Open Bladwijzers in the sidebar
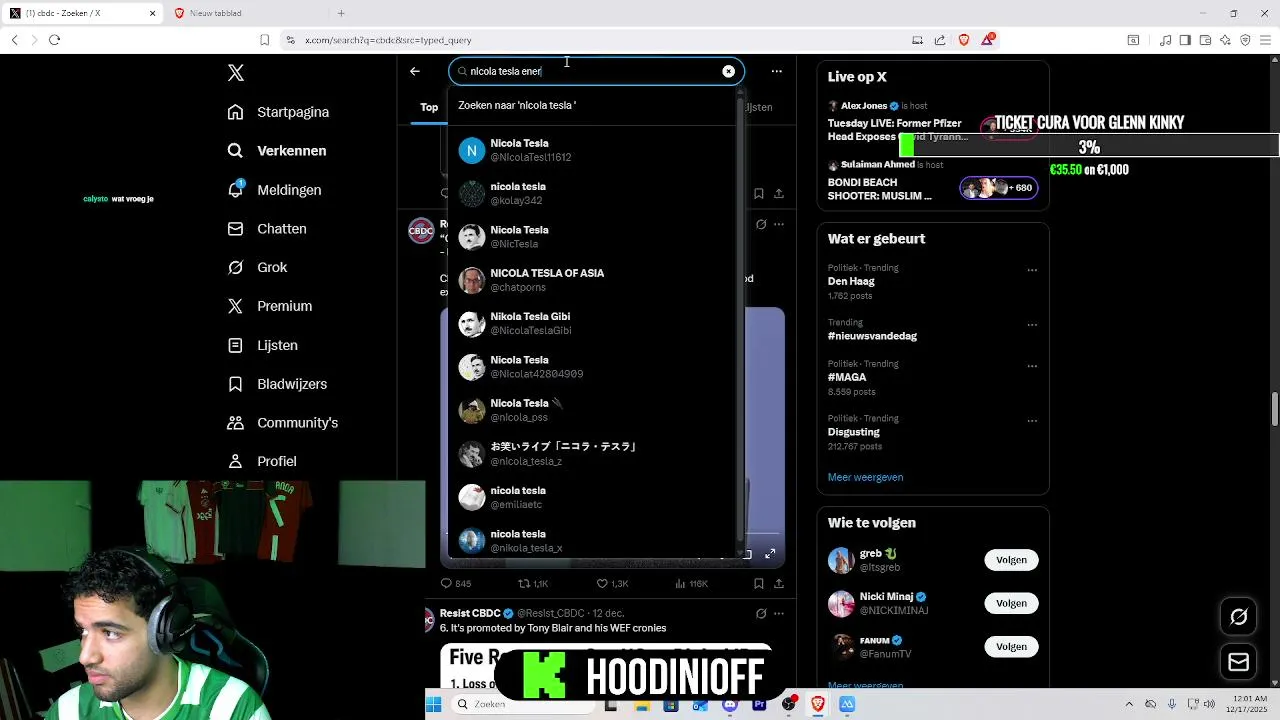This screenshot has width=1280, height=720. click(x=277, y=384)
